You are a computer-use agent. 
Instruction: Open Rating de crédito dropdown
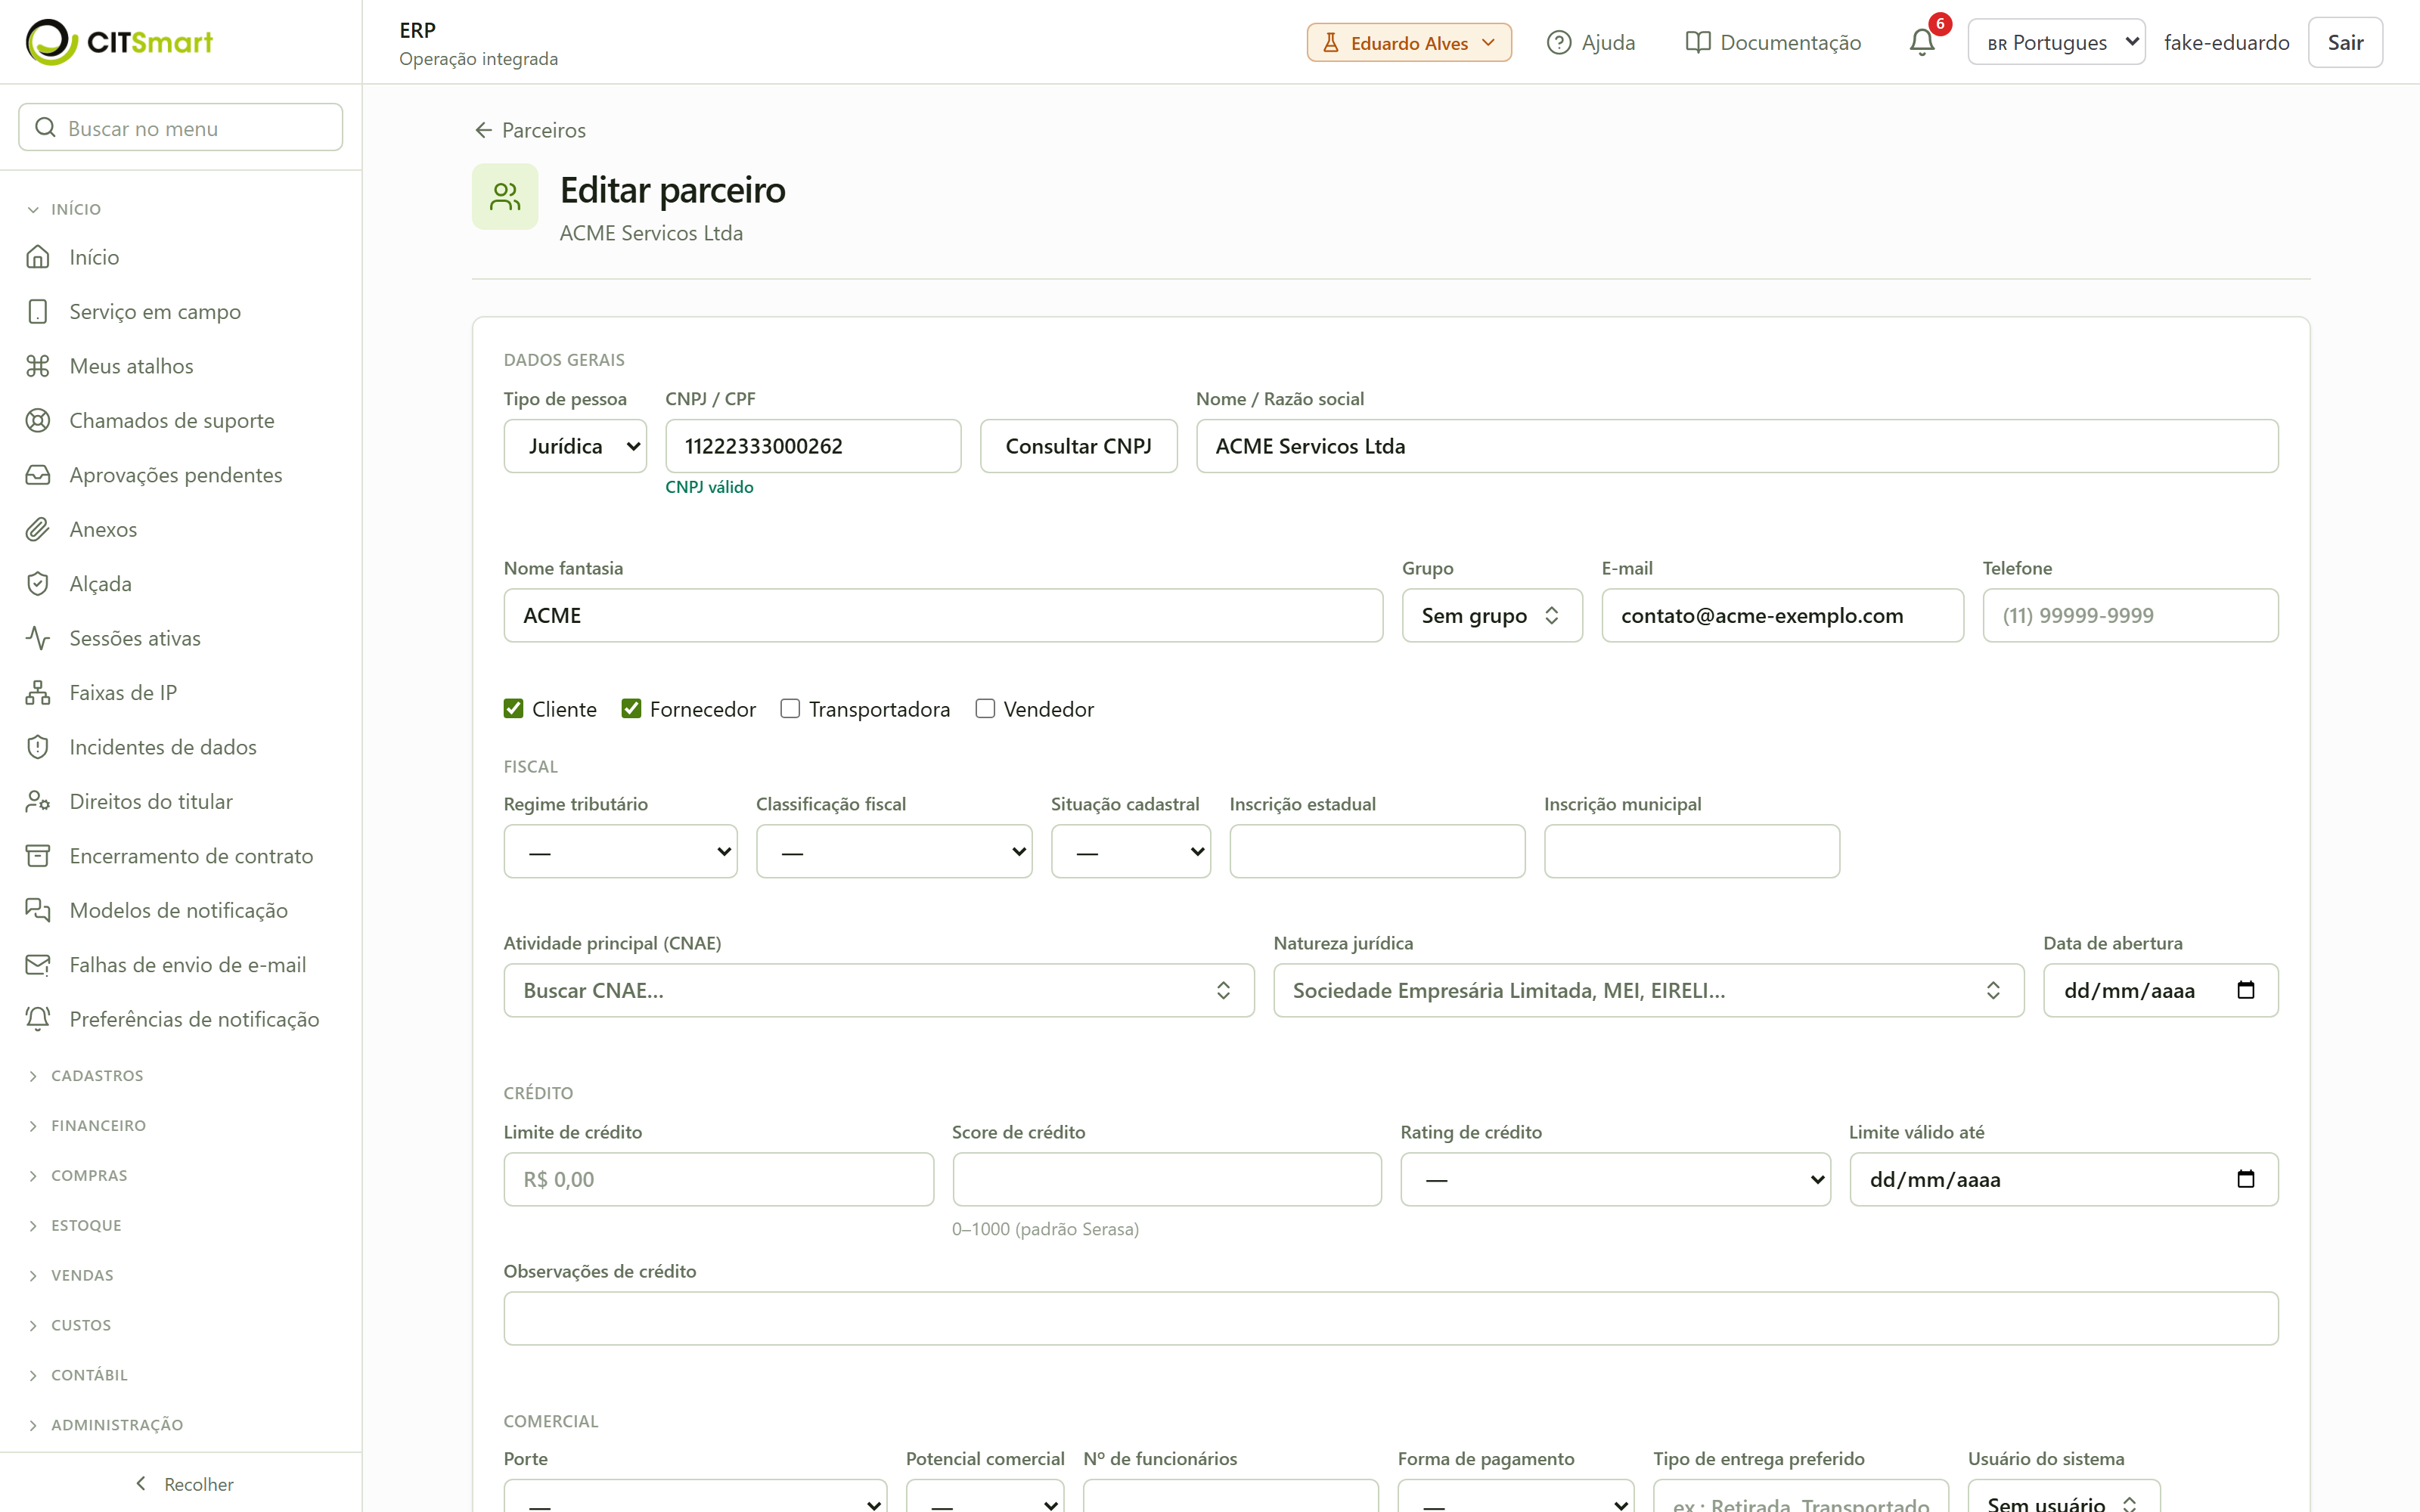point(1615,1179)
